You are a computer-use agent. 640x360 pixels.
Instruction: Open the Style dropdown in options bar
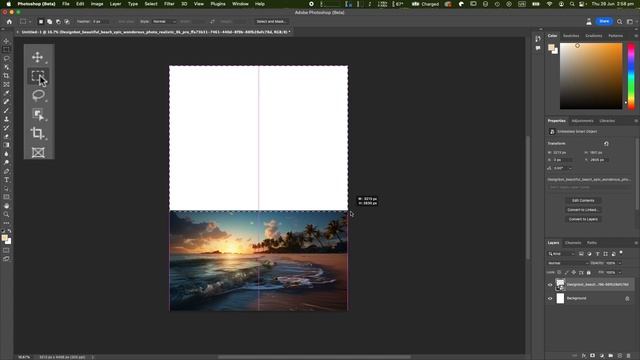164,22
